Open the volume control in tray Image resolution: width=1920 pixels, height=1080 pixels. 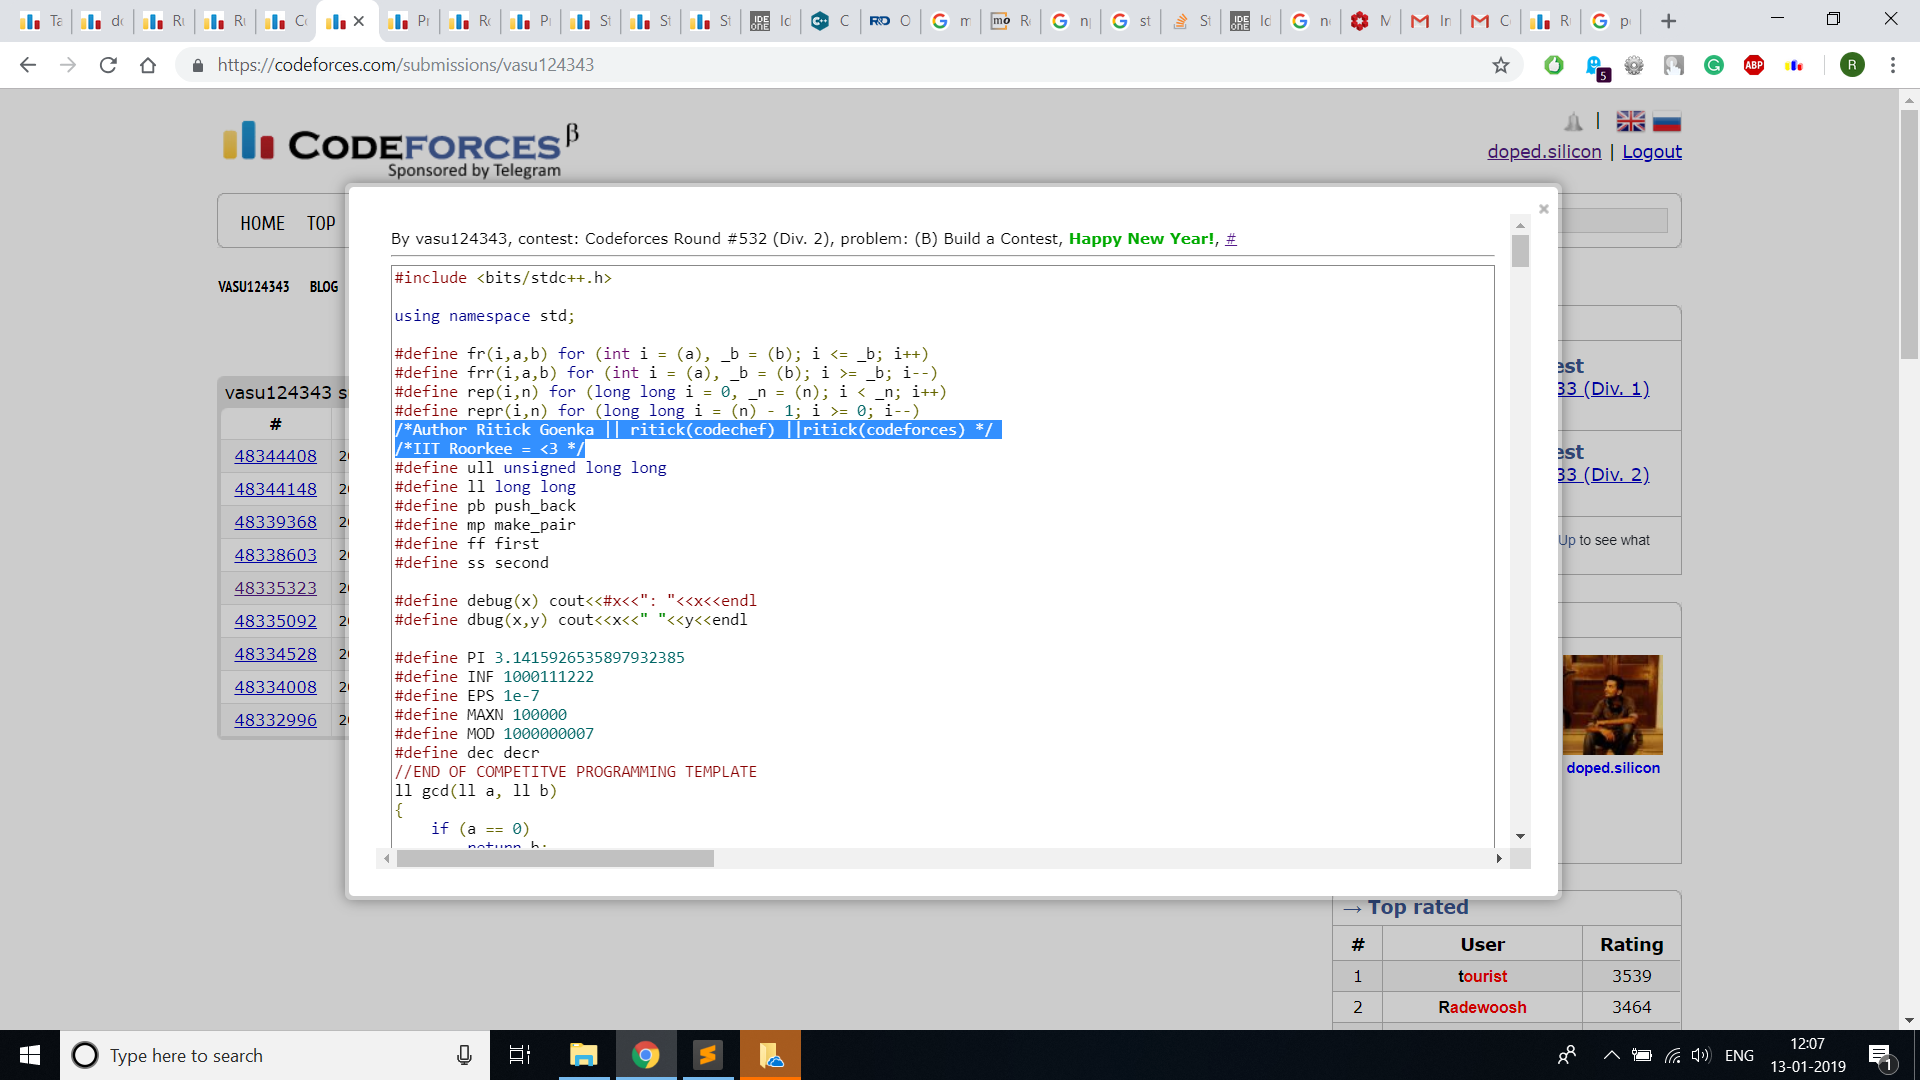pos(1701,1055)
